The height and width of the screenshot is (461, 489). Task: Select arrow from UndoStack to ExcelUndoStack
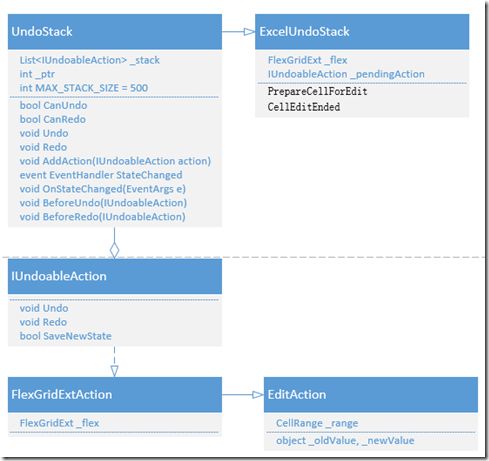pos(239,32)
